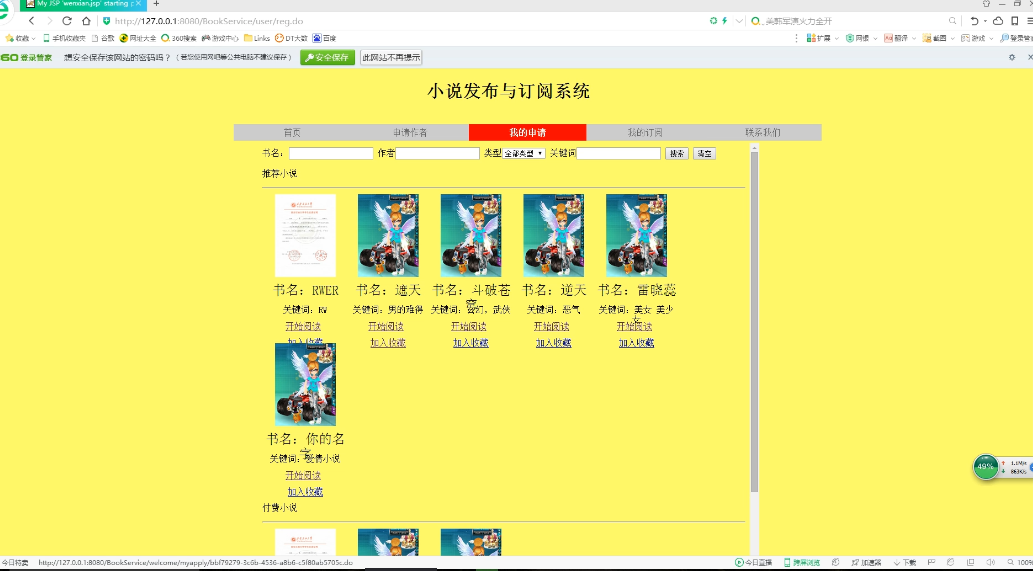Click the speaker mute icon in status bar

click(x=990, y=562)
